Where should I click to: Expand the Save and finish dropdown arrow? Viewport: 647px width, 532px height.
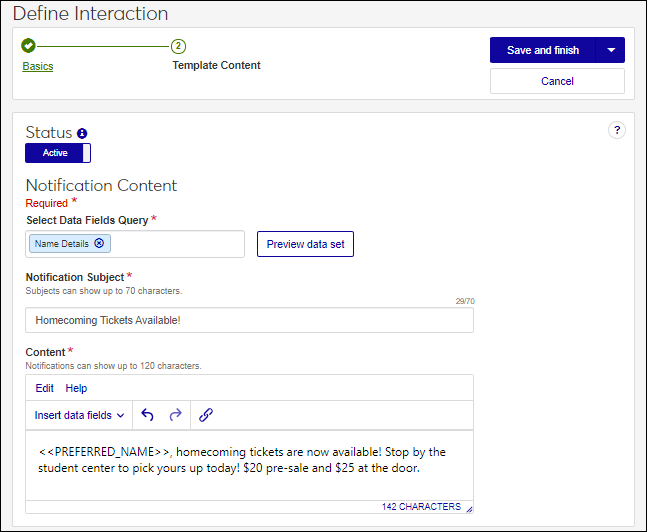(610, 50)
